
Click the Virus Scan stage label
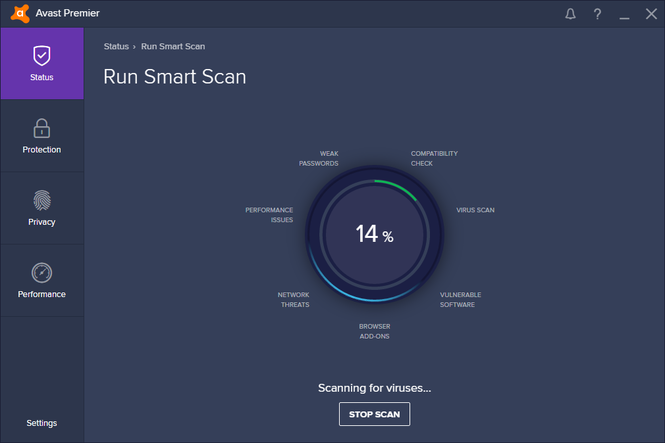[475, 210]
